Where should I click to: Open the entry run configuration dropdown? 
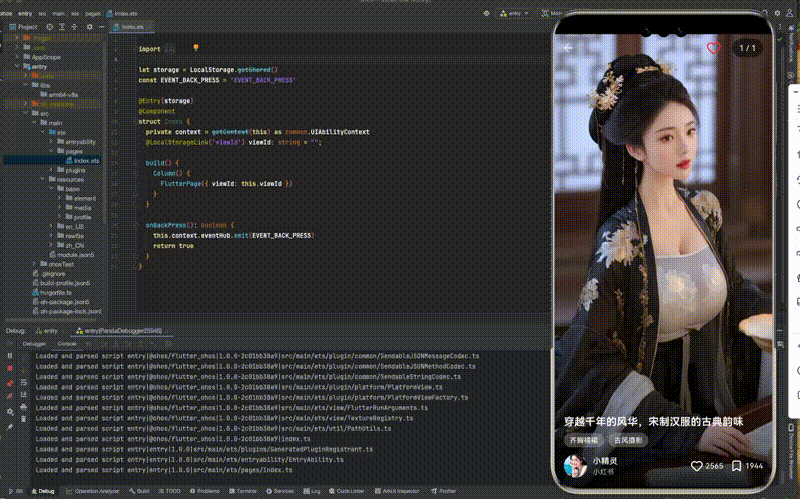coord(514,13)
